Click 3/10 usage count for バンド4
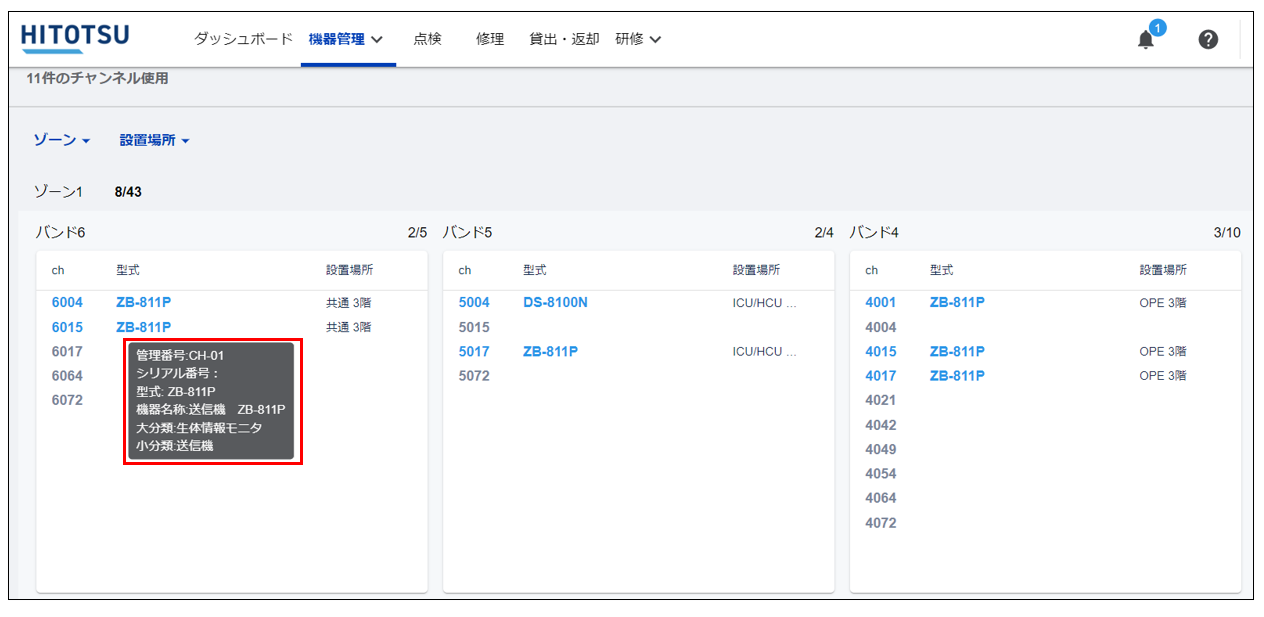The height and width of the screenshot is (617, 1264). pyautogui.click(x=1227, y=232)
